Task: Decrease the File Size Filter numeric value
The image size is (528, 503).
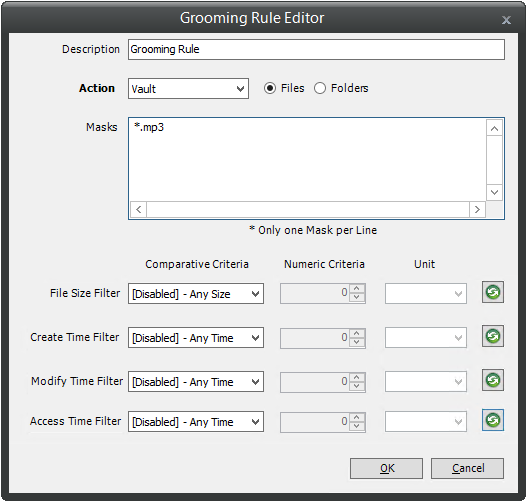Action: tap(357, 298)
